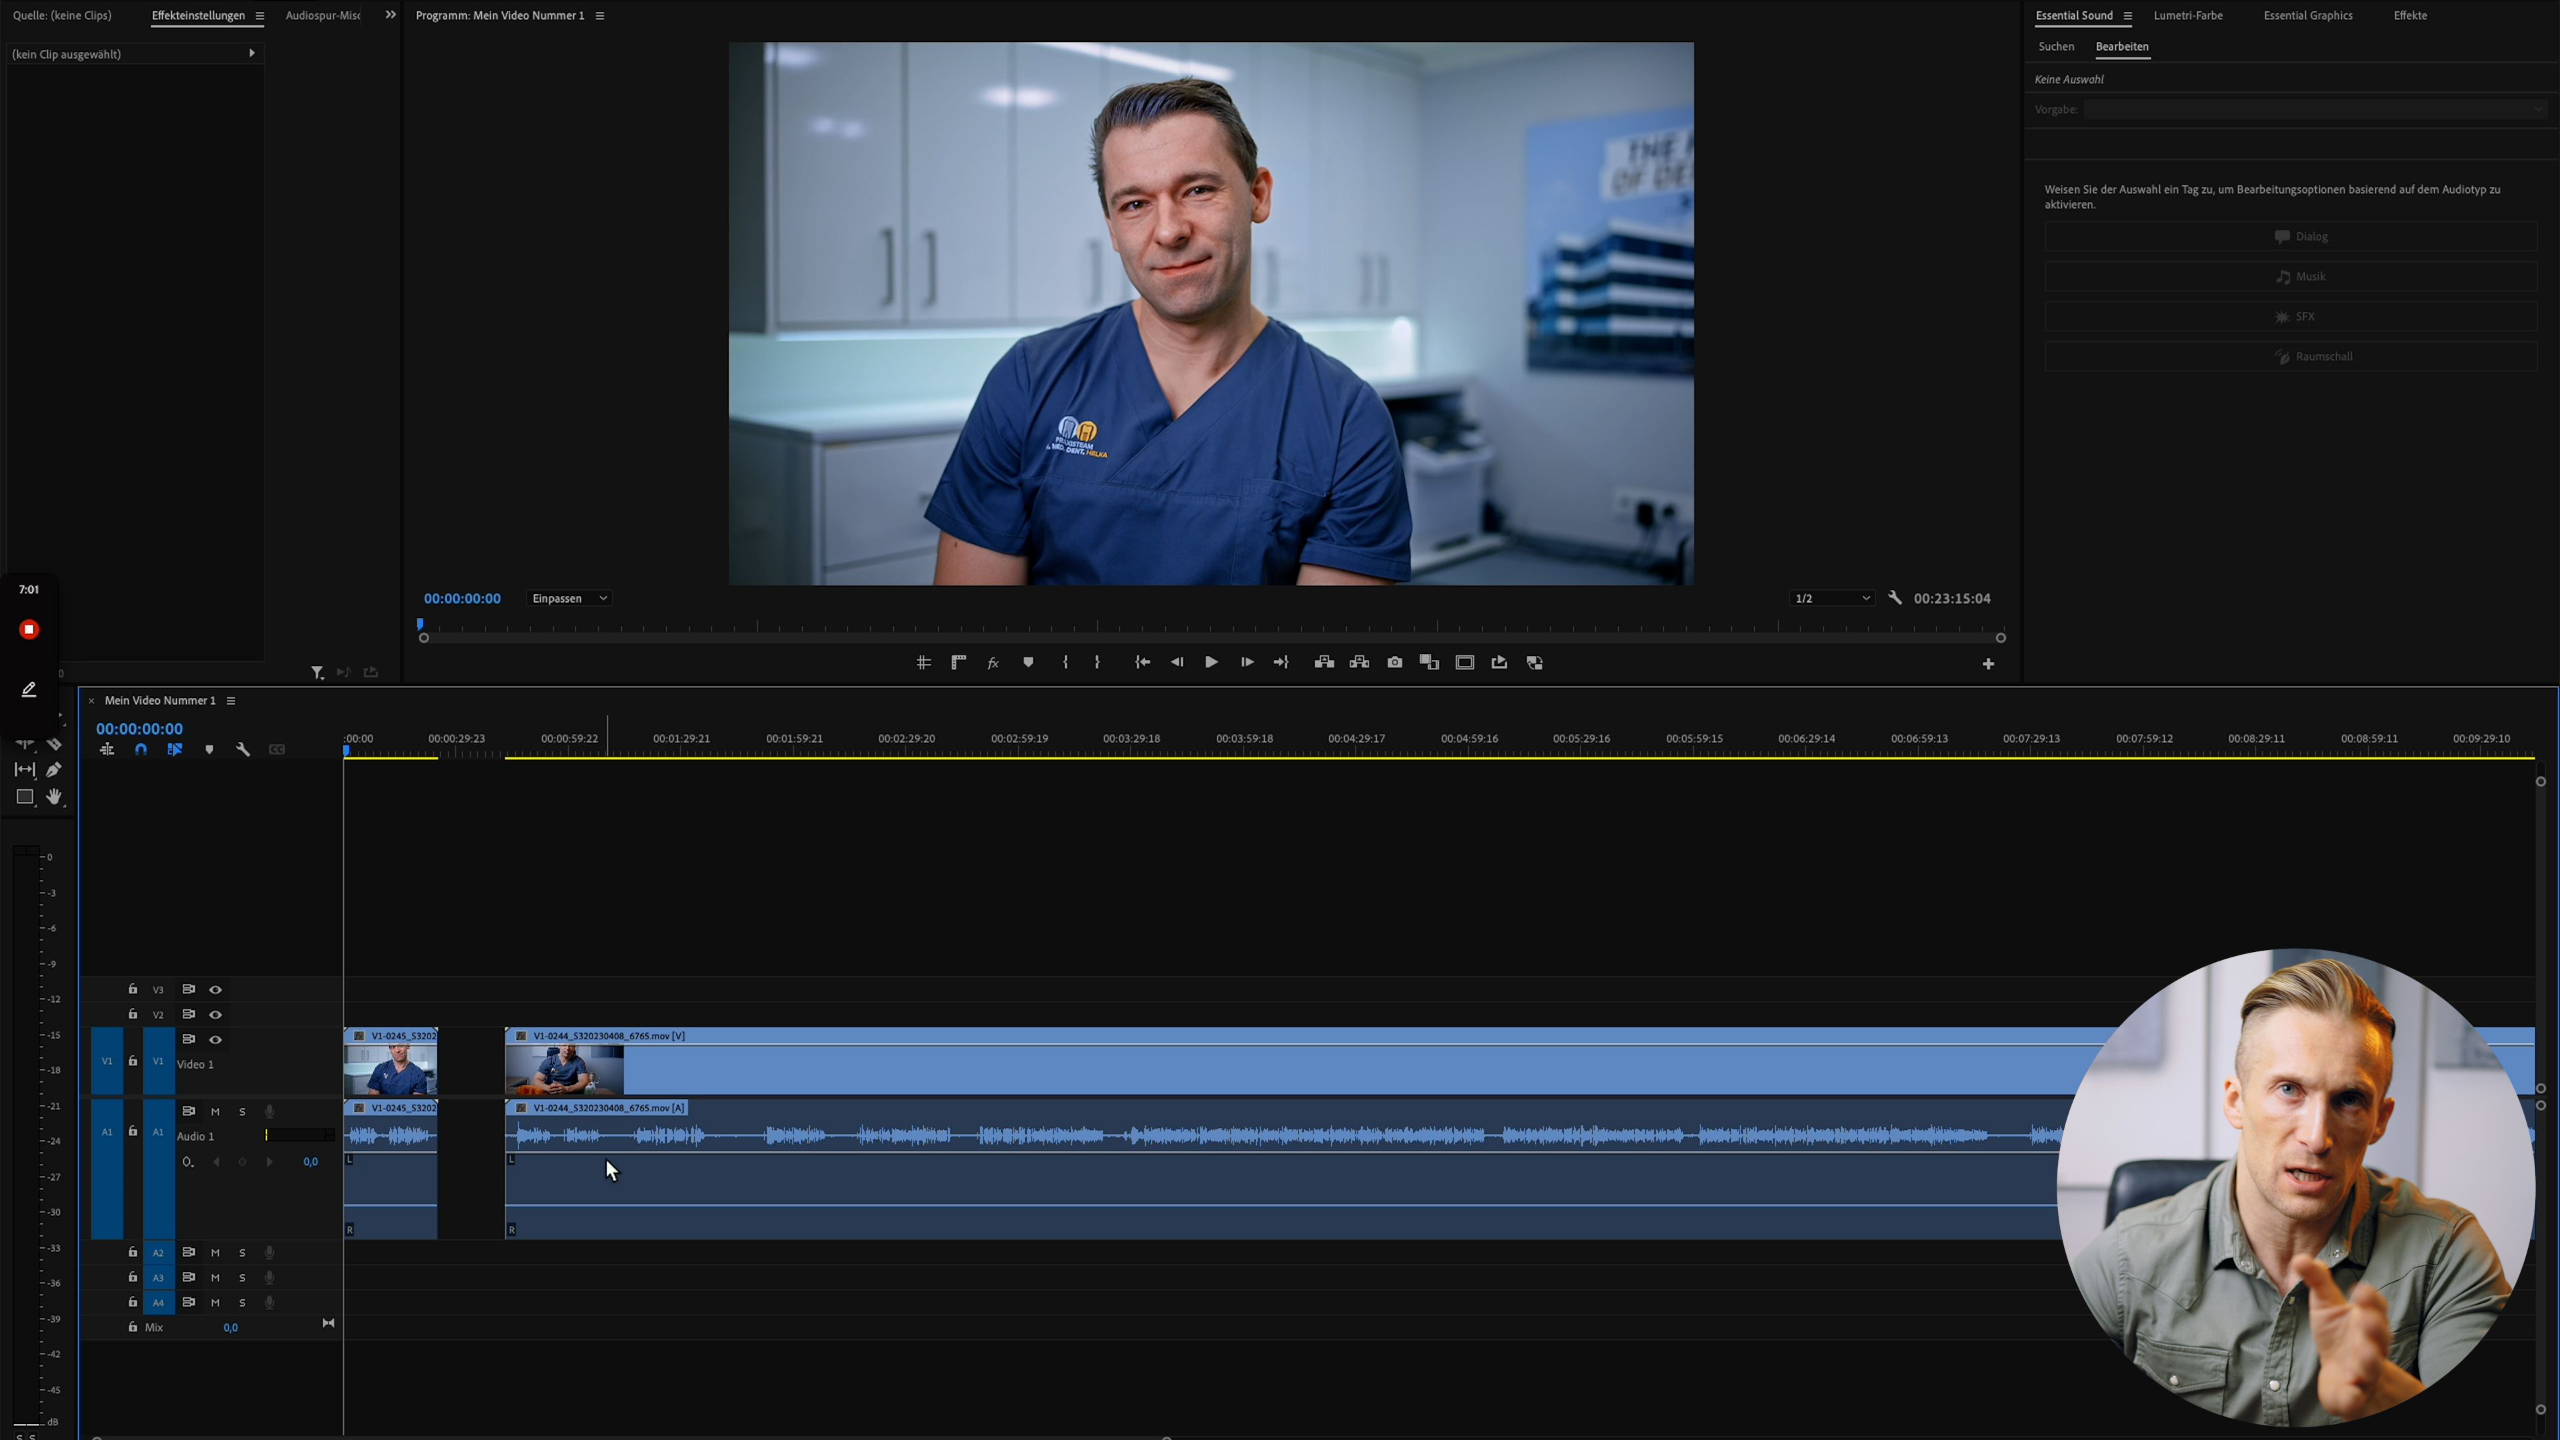Switch to the Lumetri-Farbe tab
Viewport: 2560px width, 1440px height.
2187,15
